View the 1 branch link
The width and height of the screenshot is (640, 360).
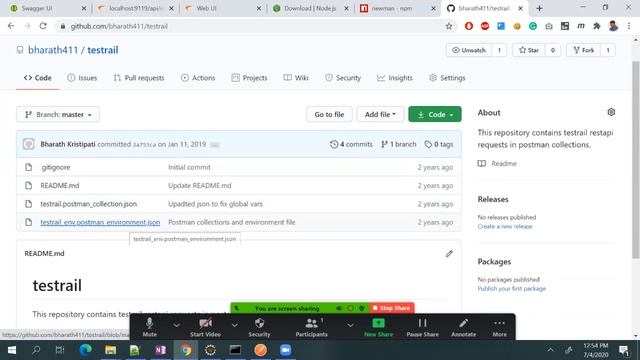click(398, 144)
